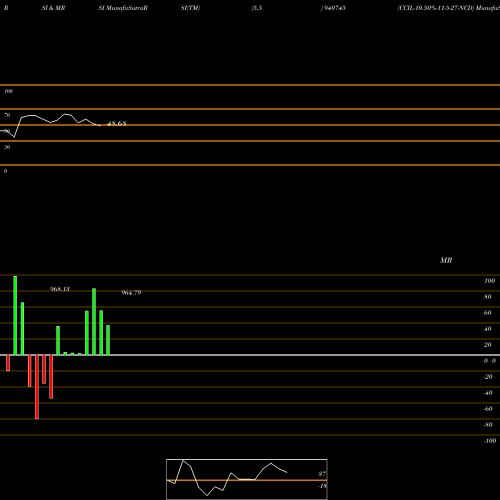Viewport: 500px width, 500px height.
Task: Click the CCIL-10.59%-11-5-27-NCD title text
Action: [x=435, y=8]
